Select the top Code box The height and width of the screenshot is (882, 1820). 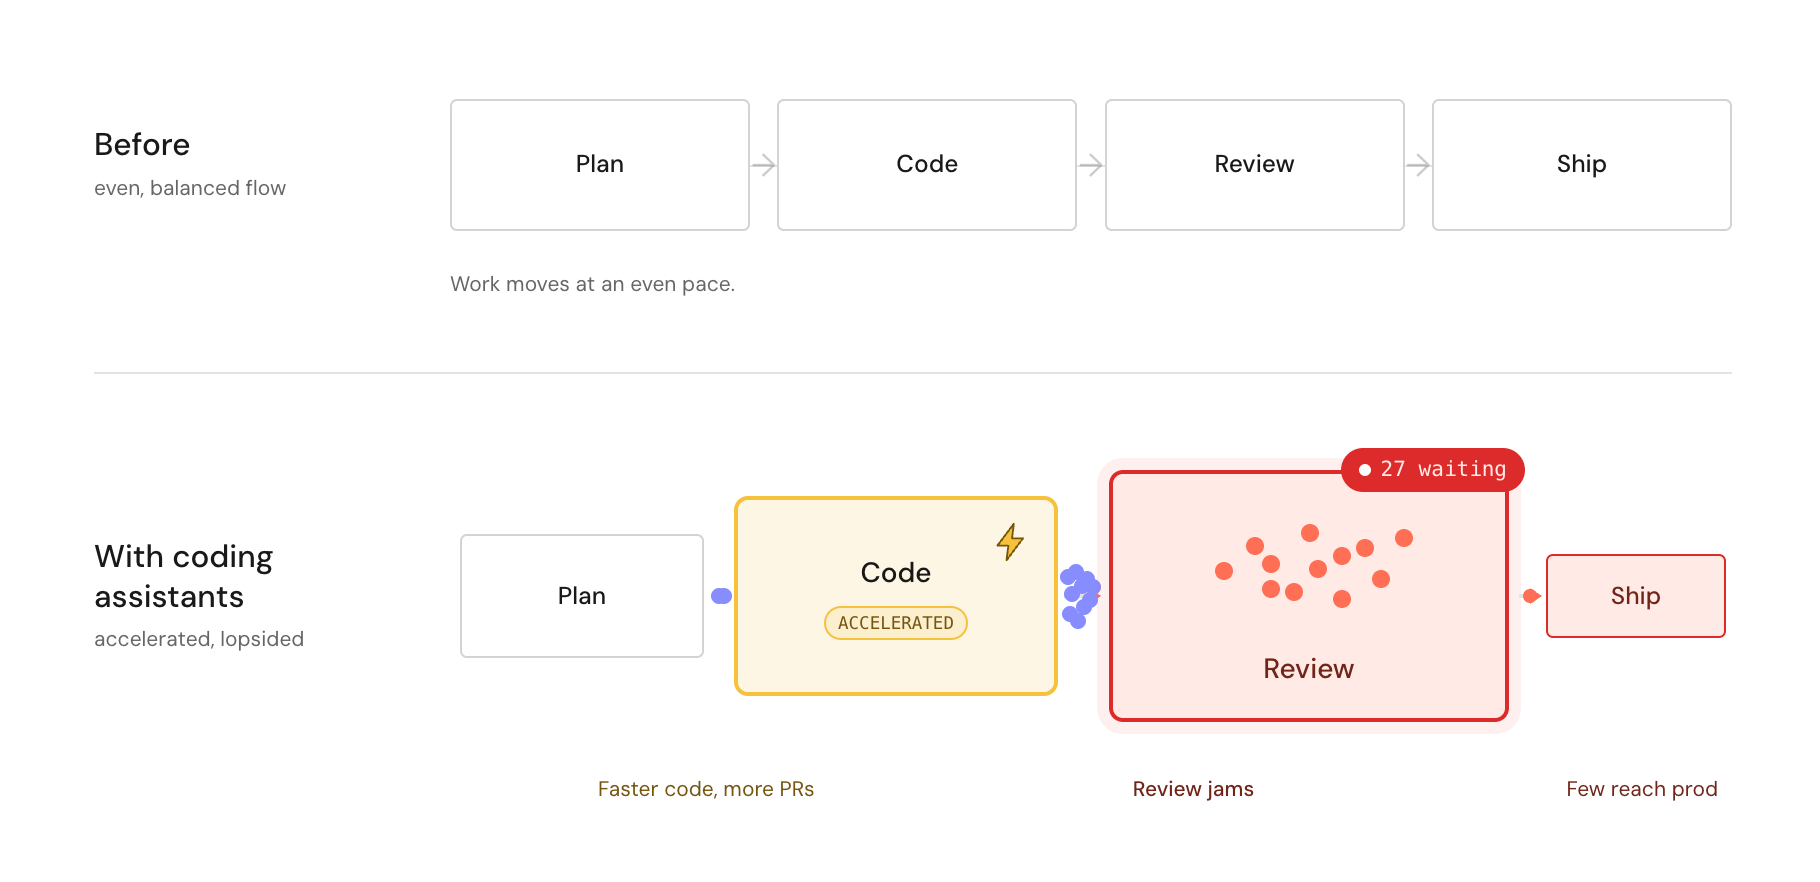[x=927, y=165]
